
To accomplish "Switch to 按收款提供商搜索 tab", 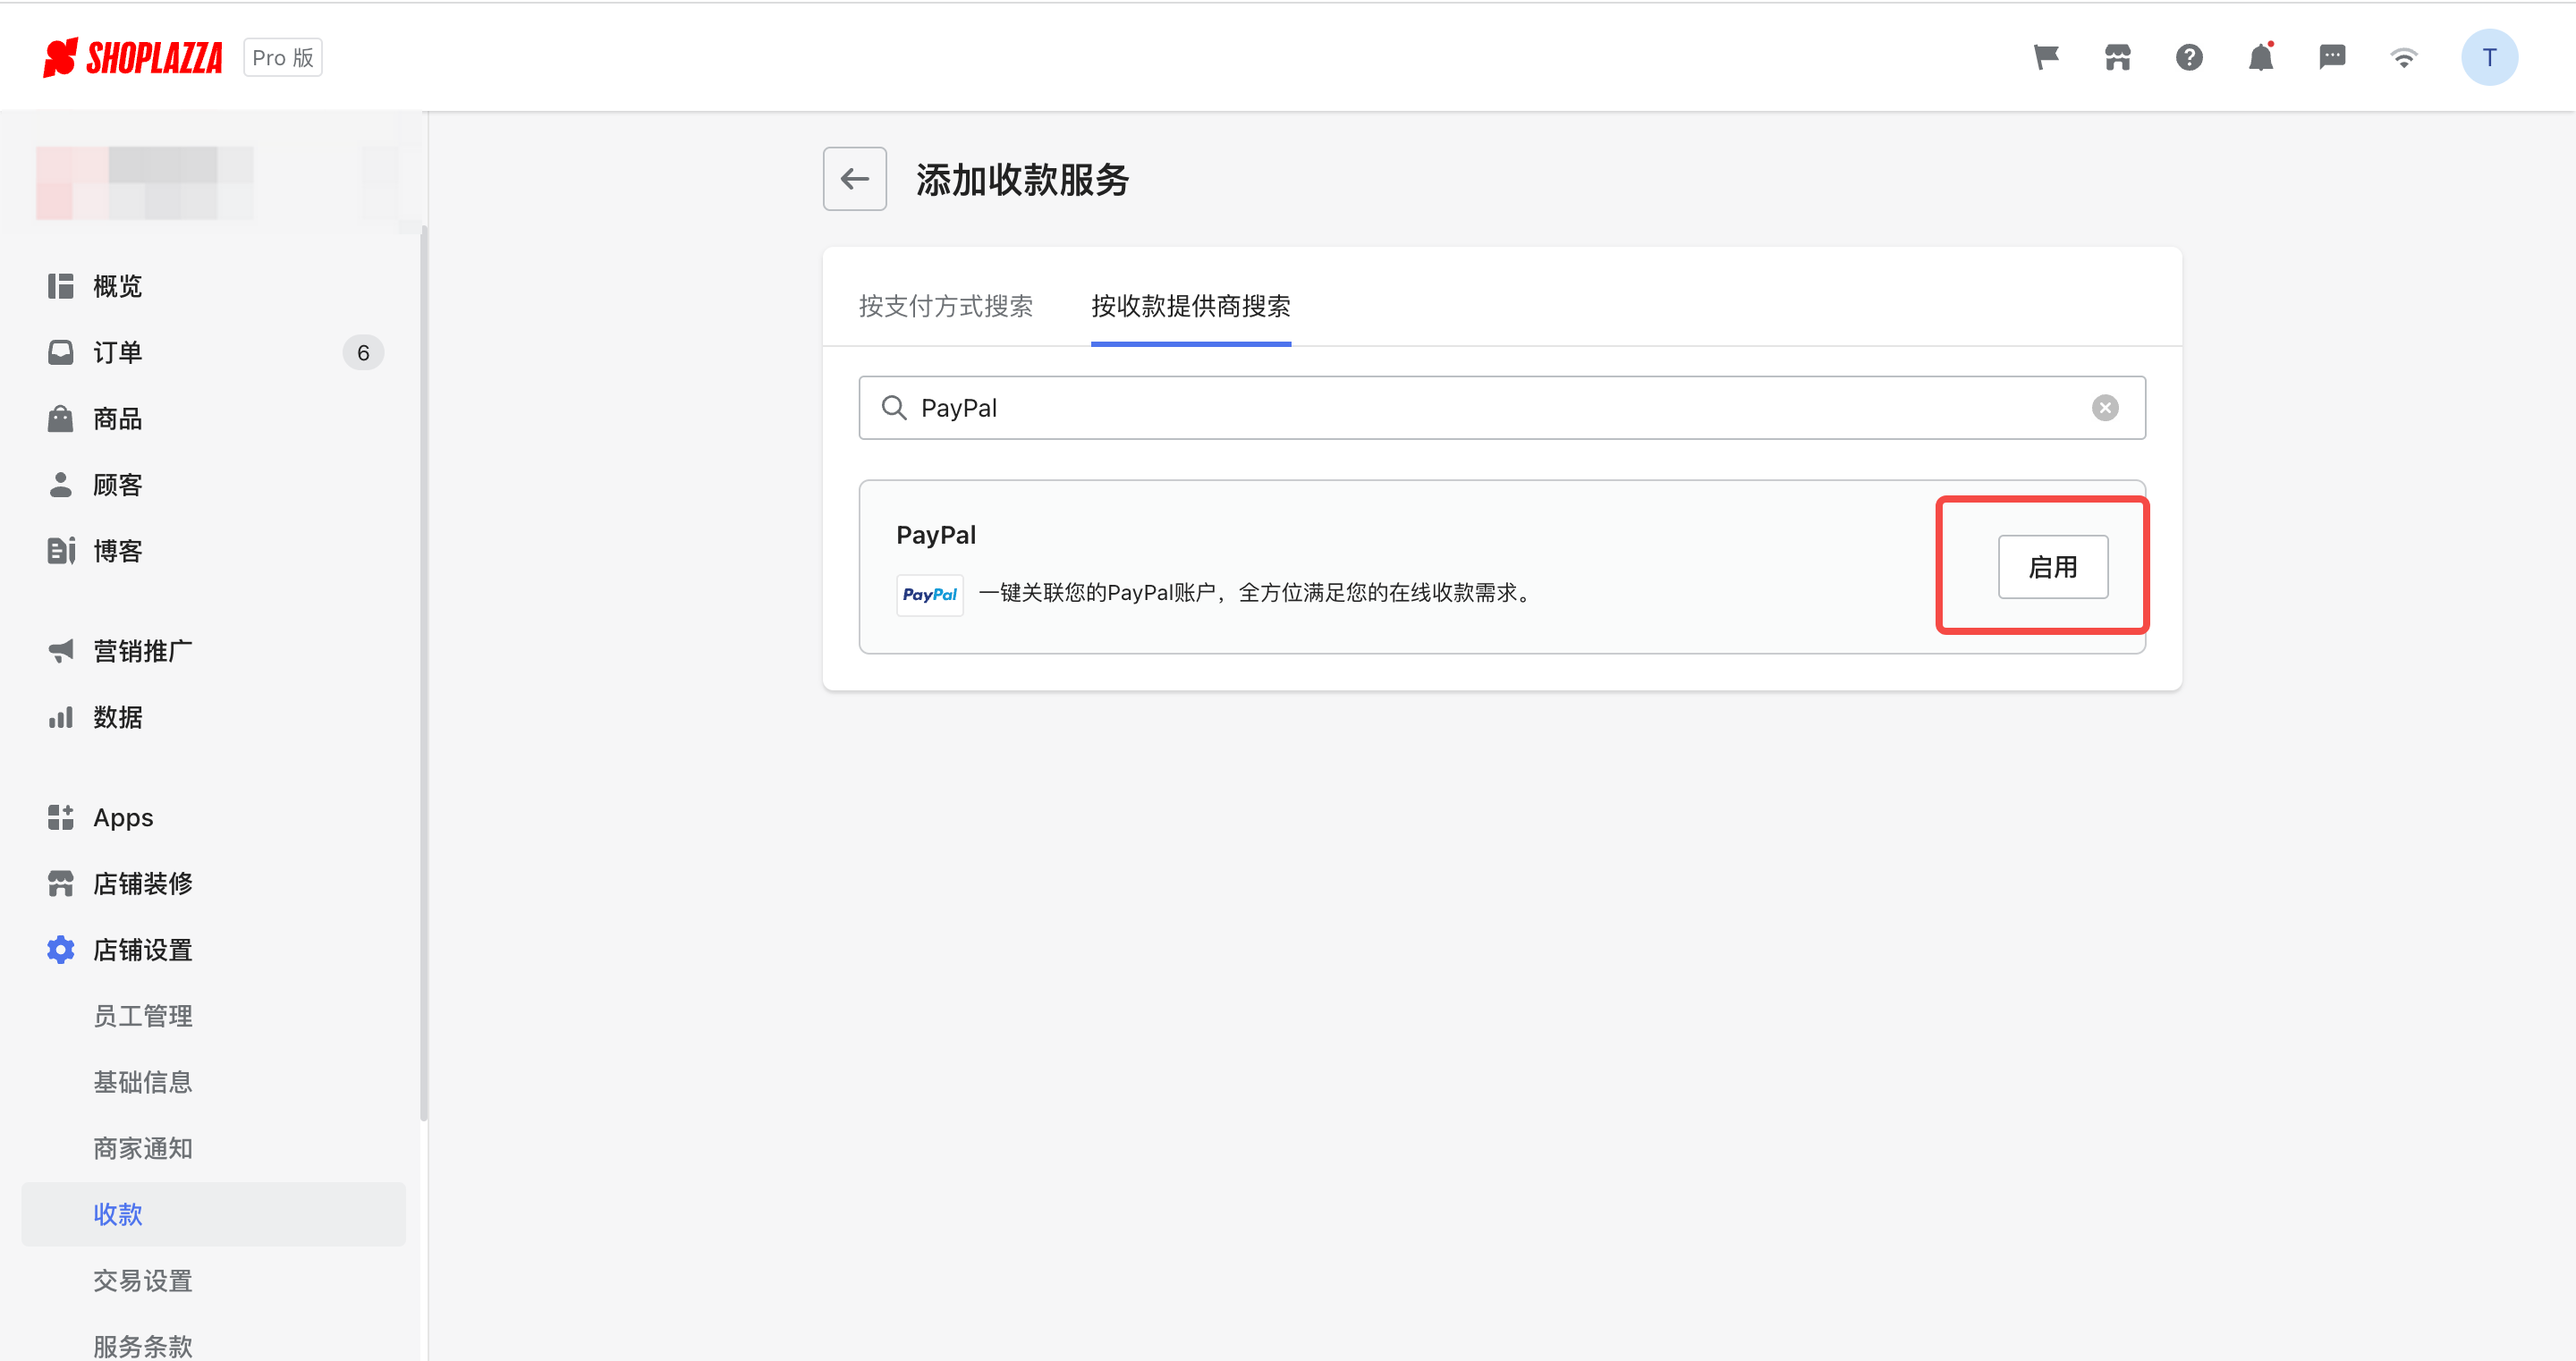I will [1190, 306].
